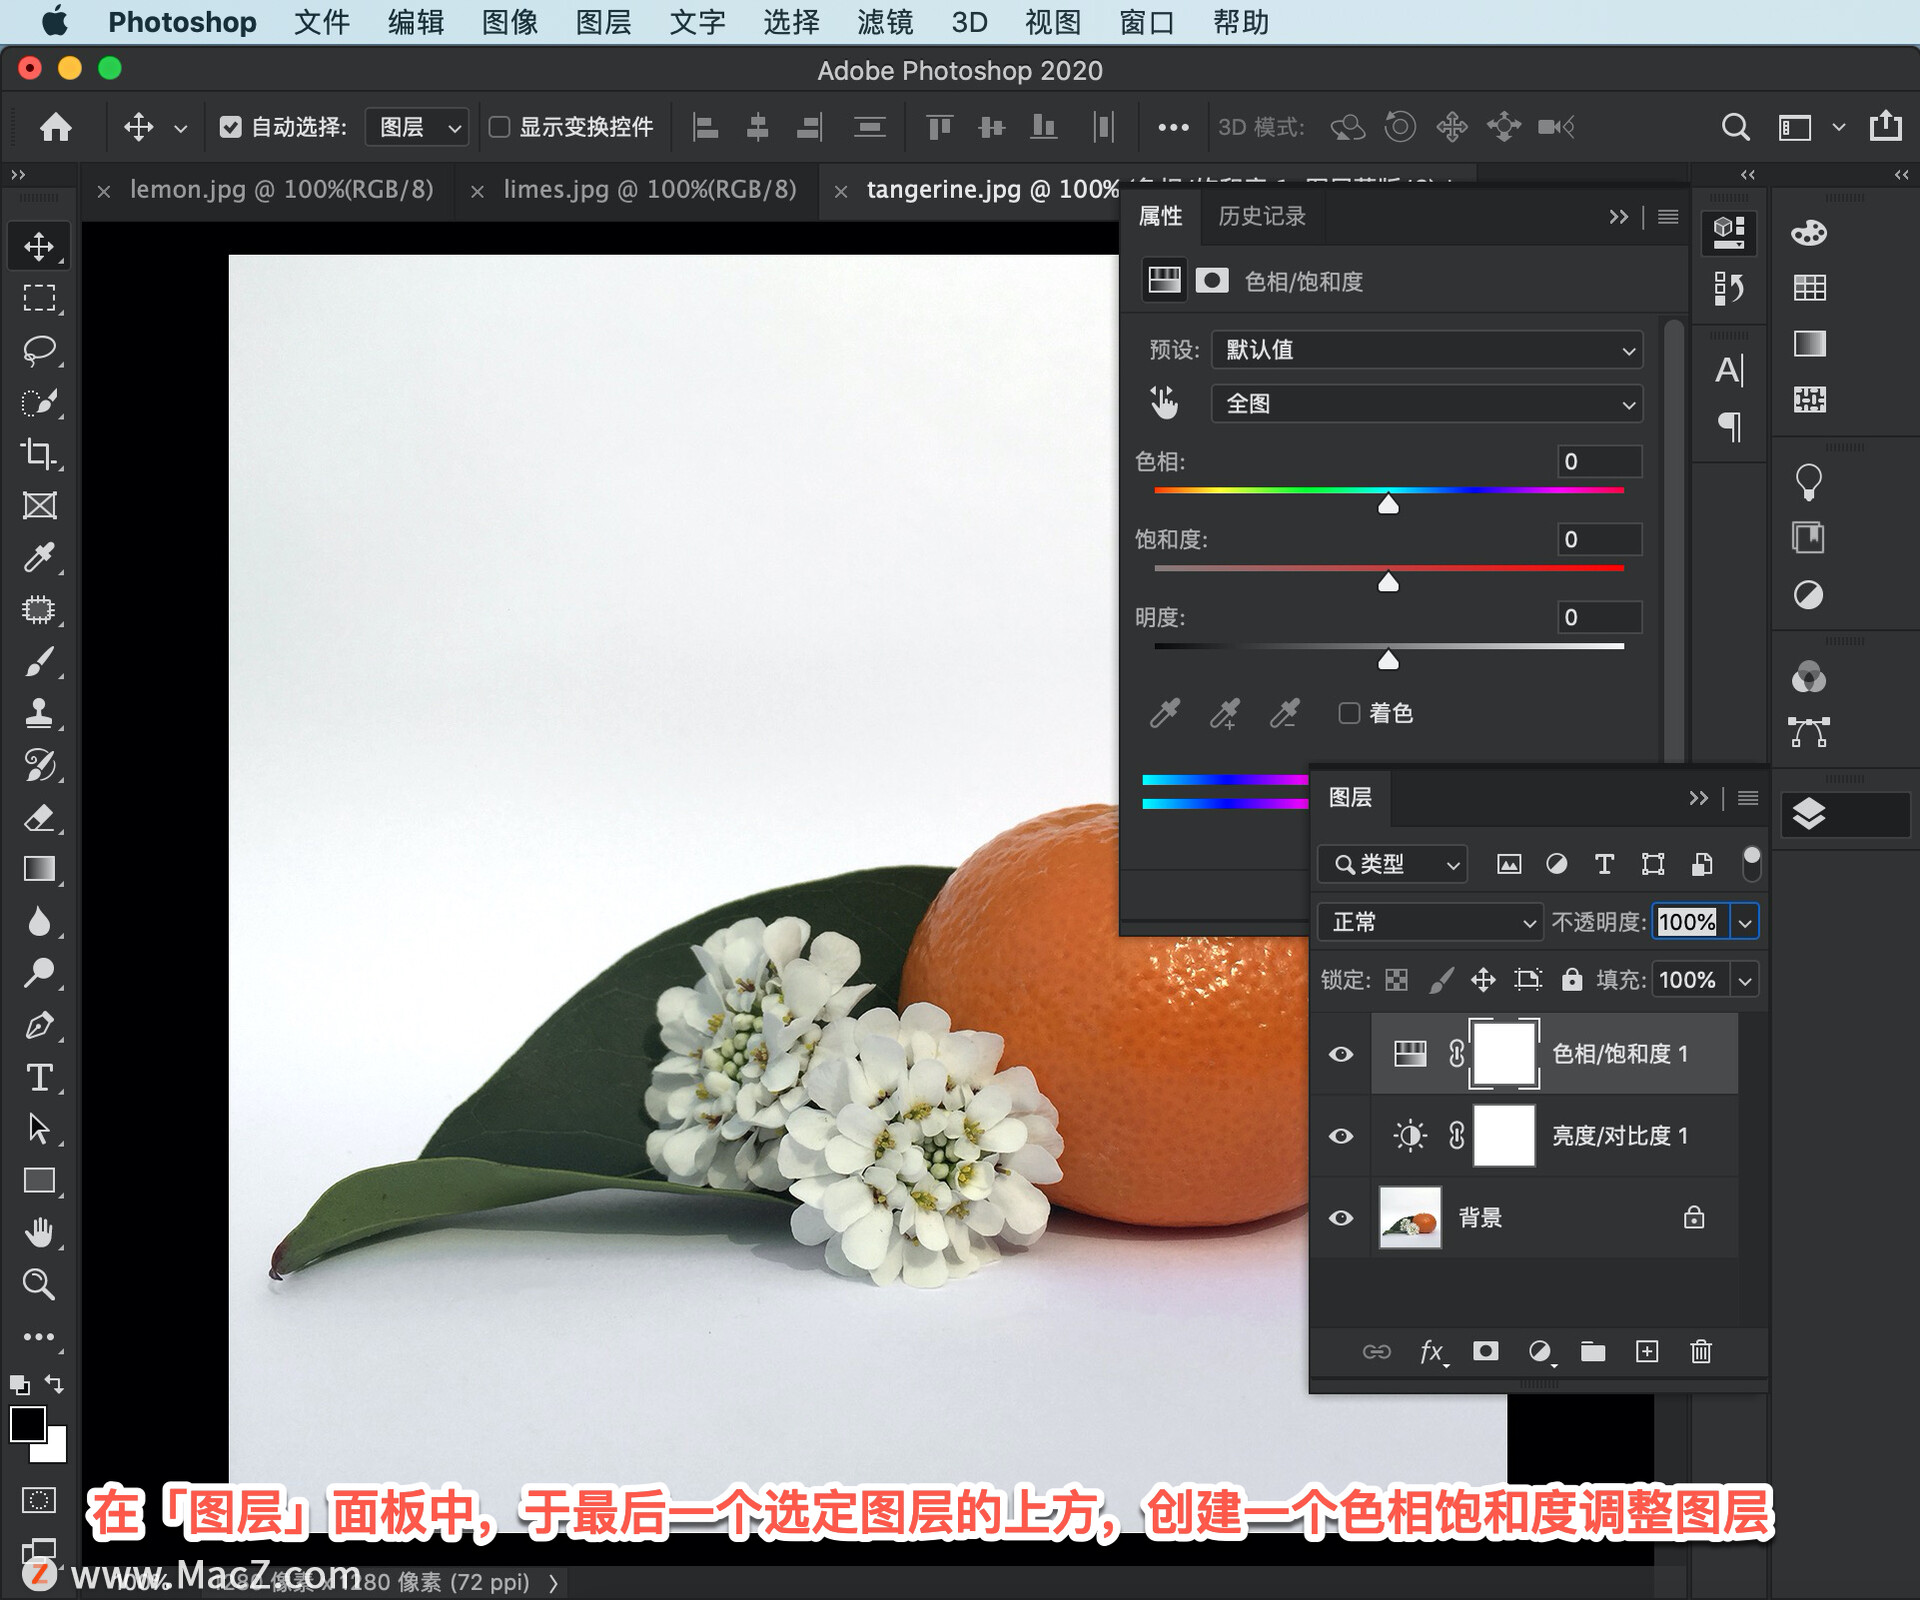Open the 预设 preset dropdown
Image resolution: width=1920 pixels, height=1600 pixels.
1426,350
